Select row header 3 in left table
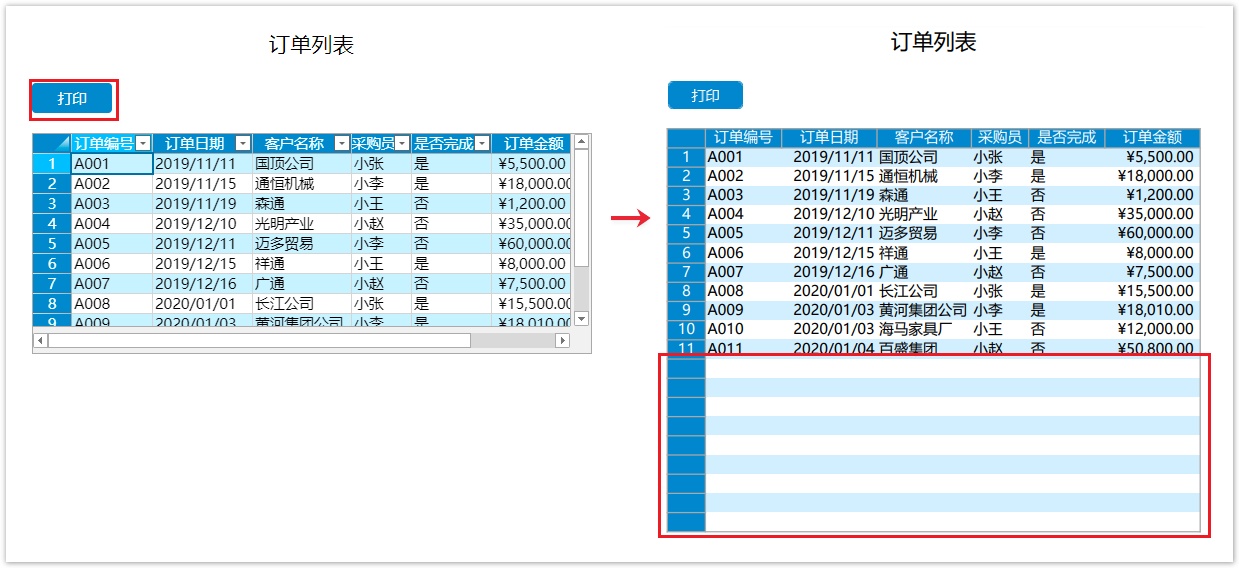1239x568 pixels. point(51,204)
